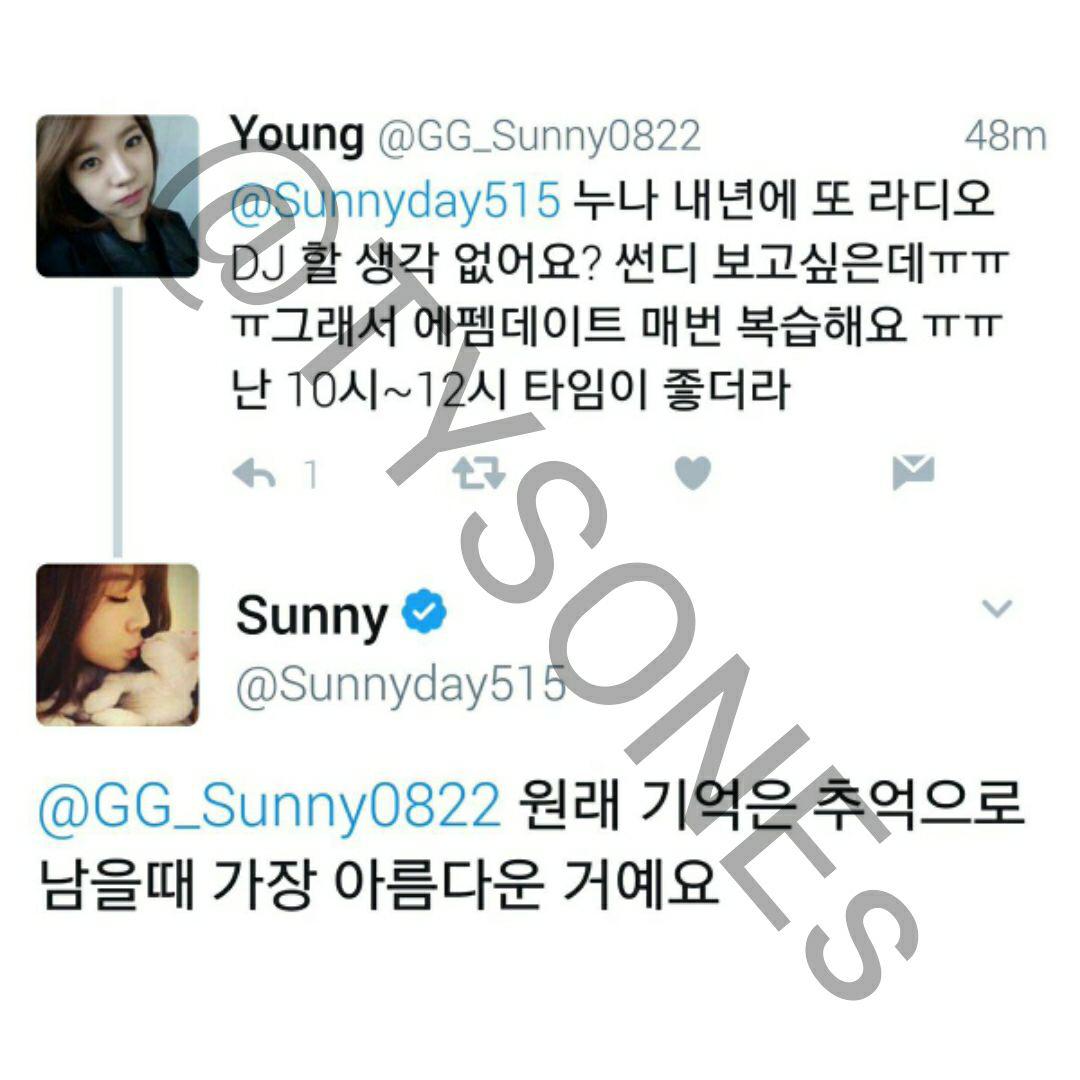Image resolution: width=1080 pixels, height=1080 pixels.
Task: Click Young's Korean tweet text about radio DJ
Action: pos(620,294)
